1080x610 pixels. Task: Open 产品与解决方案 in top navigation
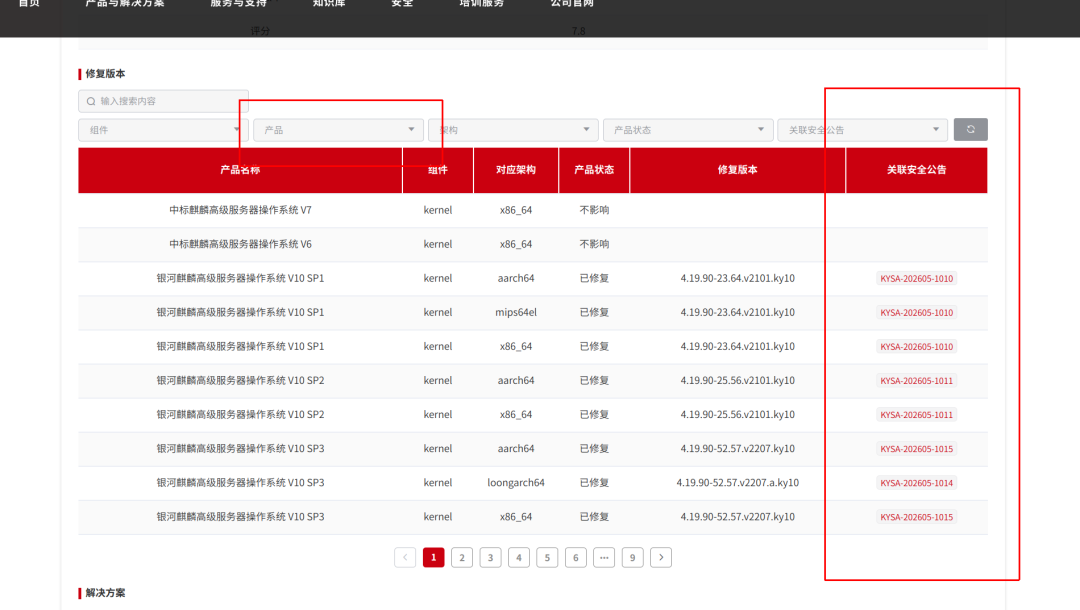point(125,3)
